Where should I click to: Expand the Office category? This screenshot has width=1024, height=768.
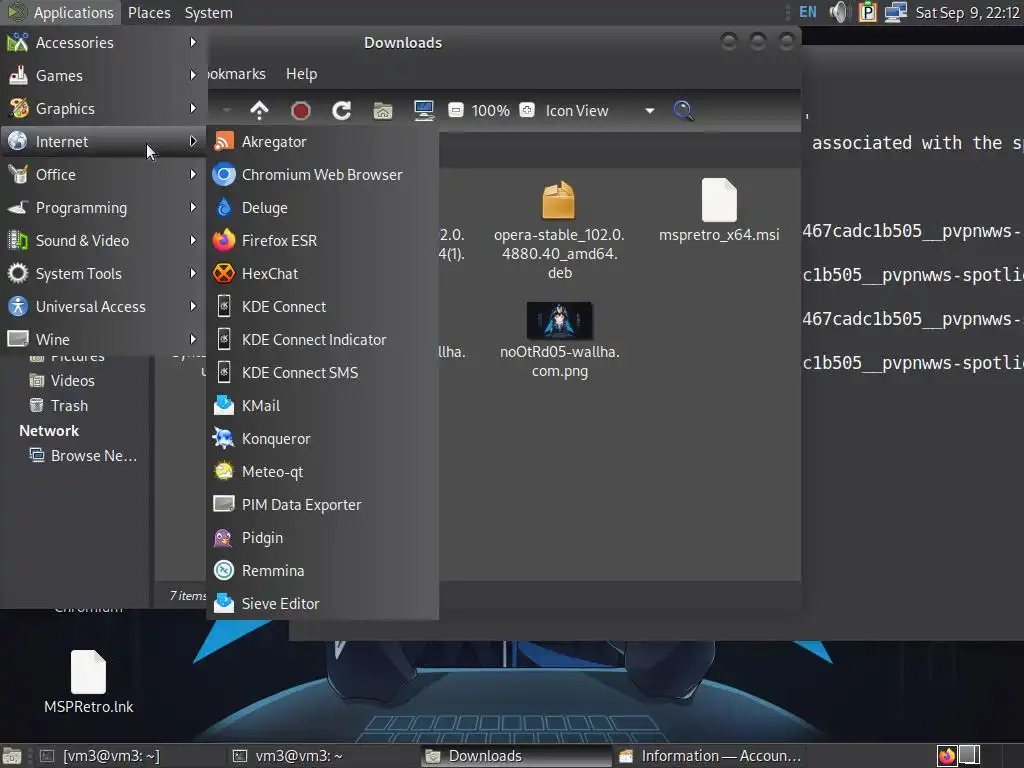click(104, 174)
